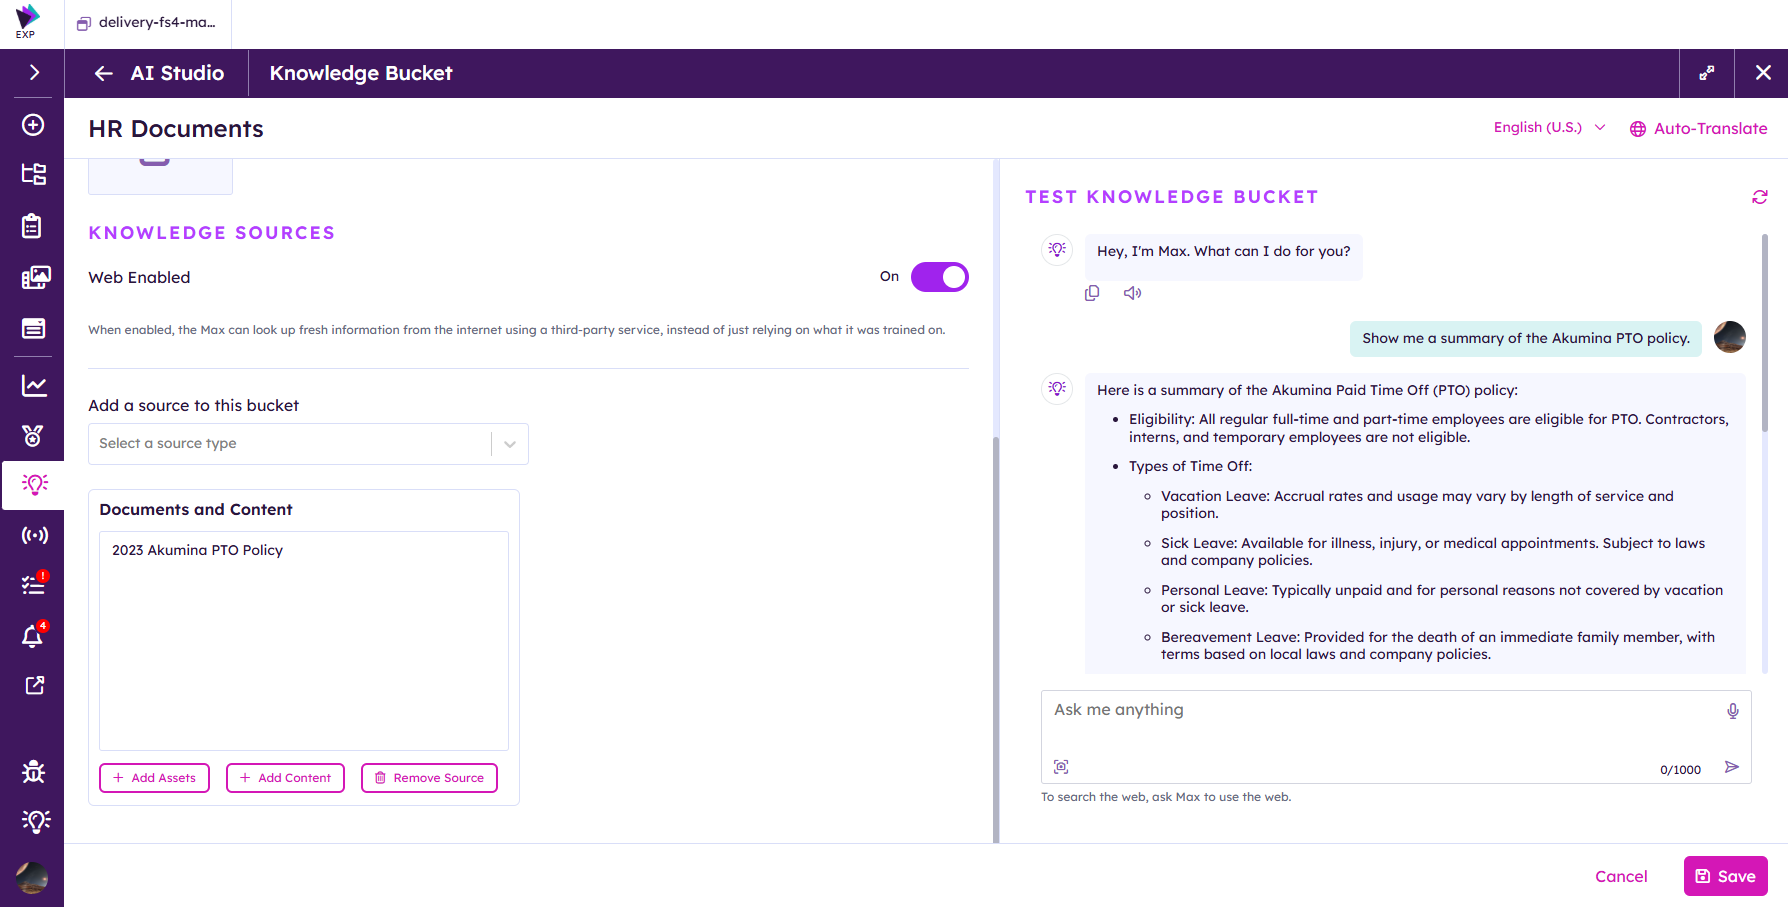Expand the left sidebar with the chevron

tap(33, 72)
